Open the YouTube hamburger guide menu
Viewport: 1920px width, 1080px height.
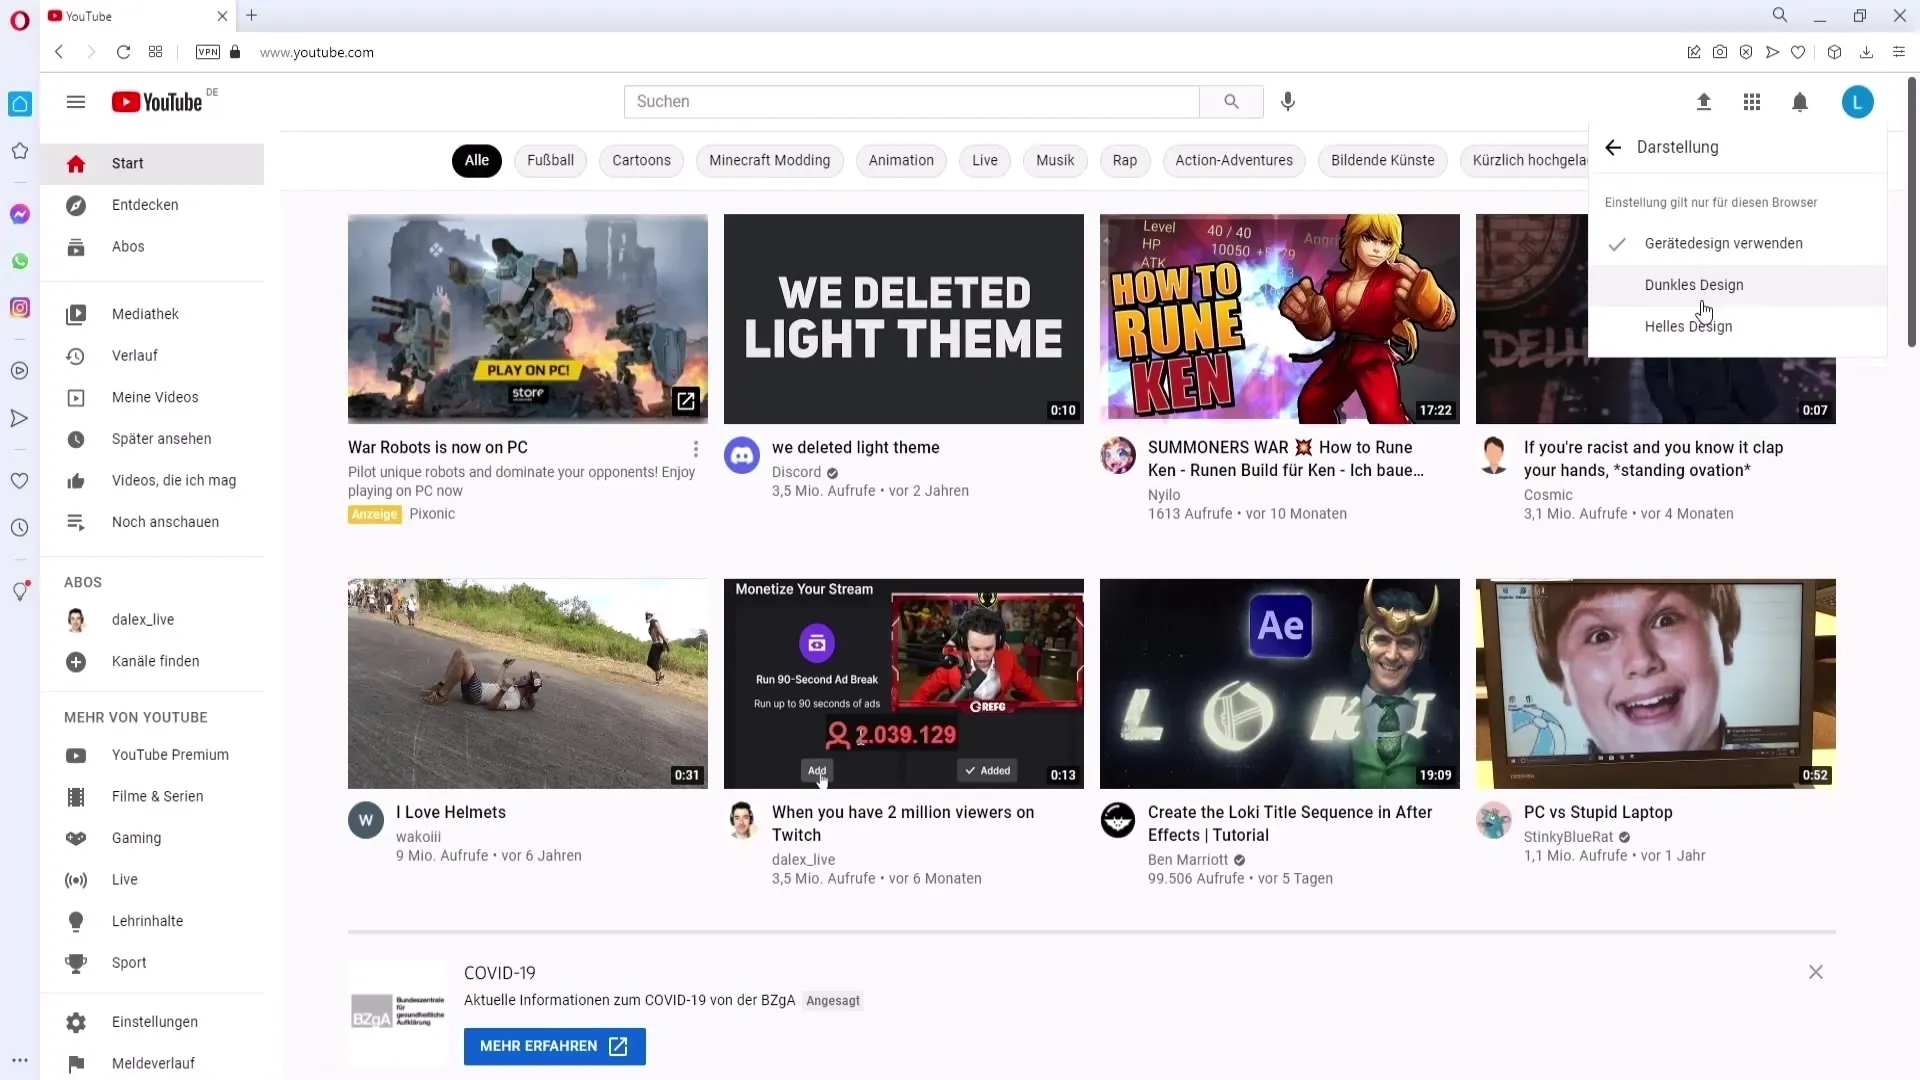click(76, 102)
